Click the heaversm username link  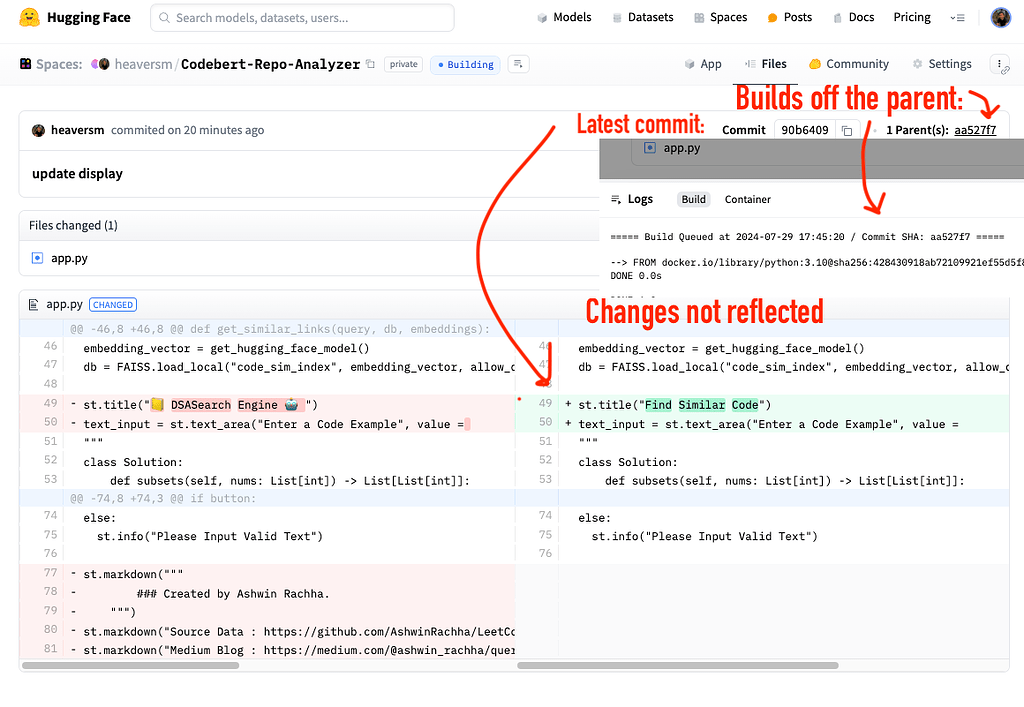point(143,63)
